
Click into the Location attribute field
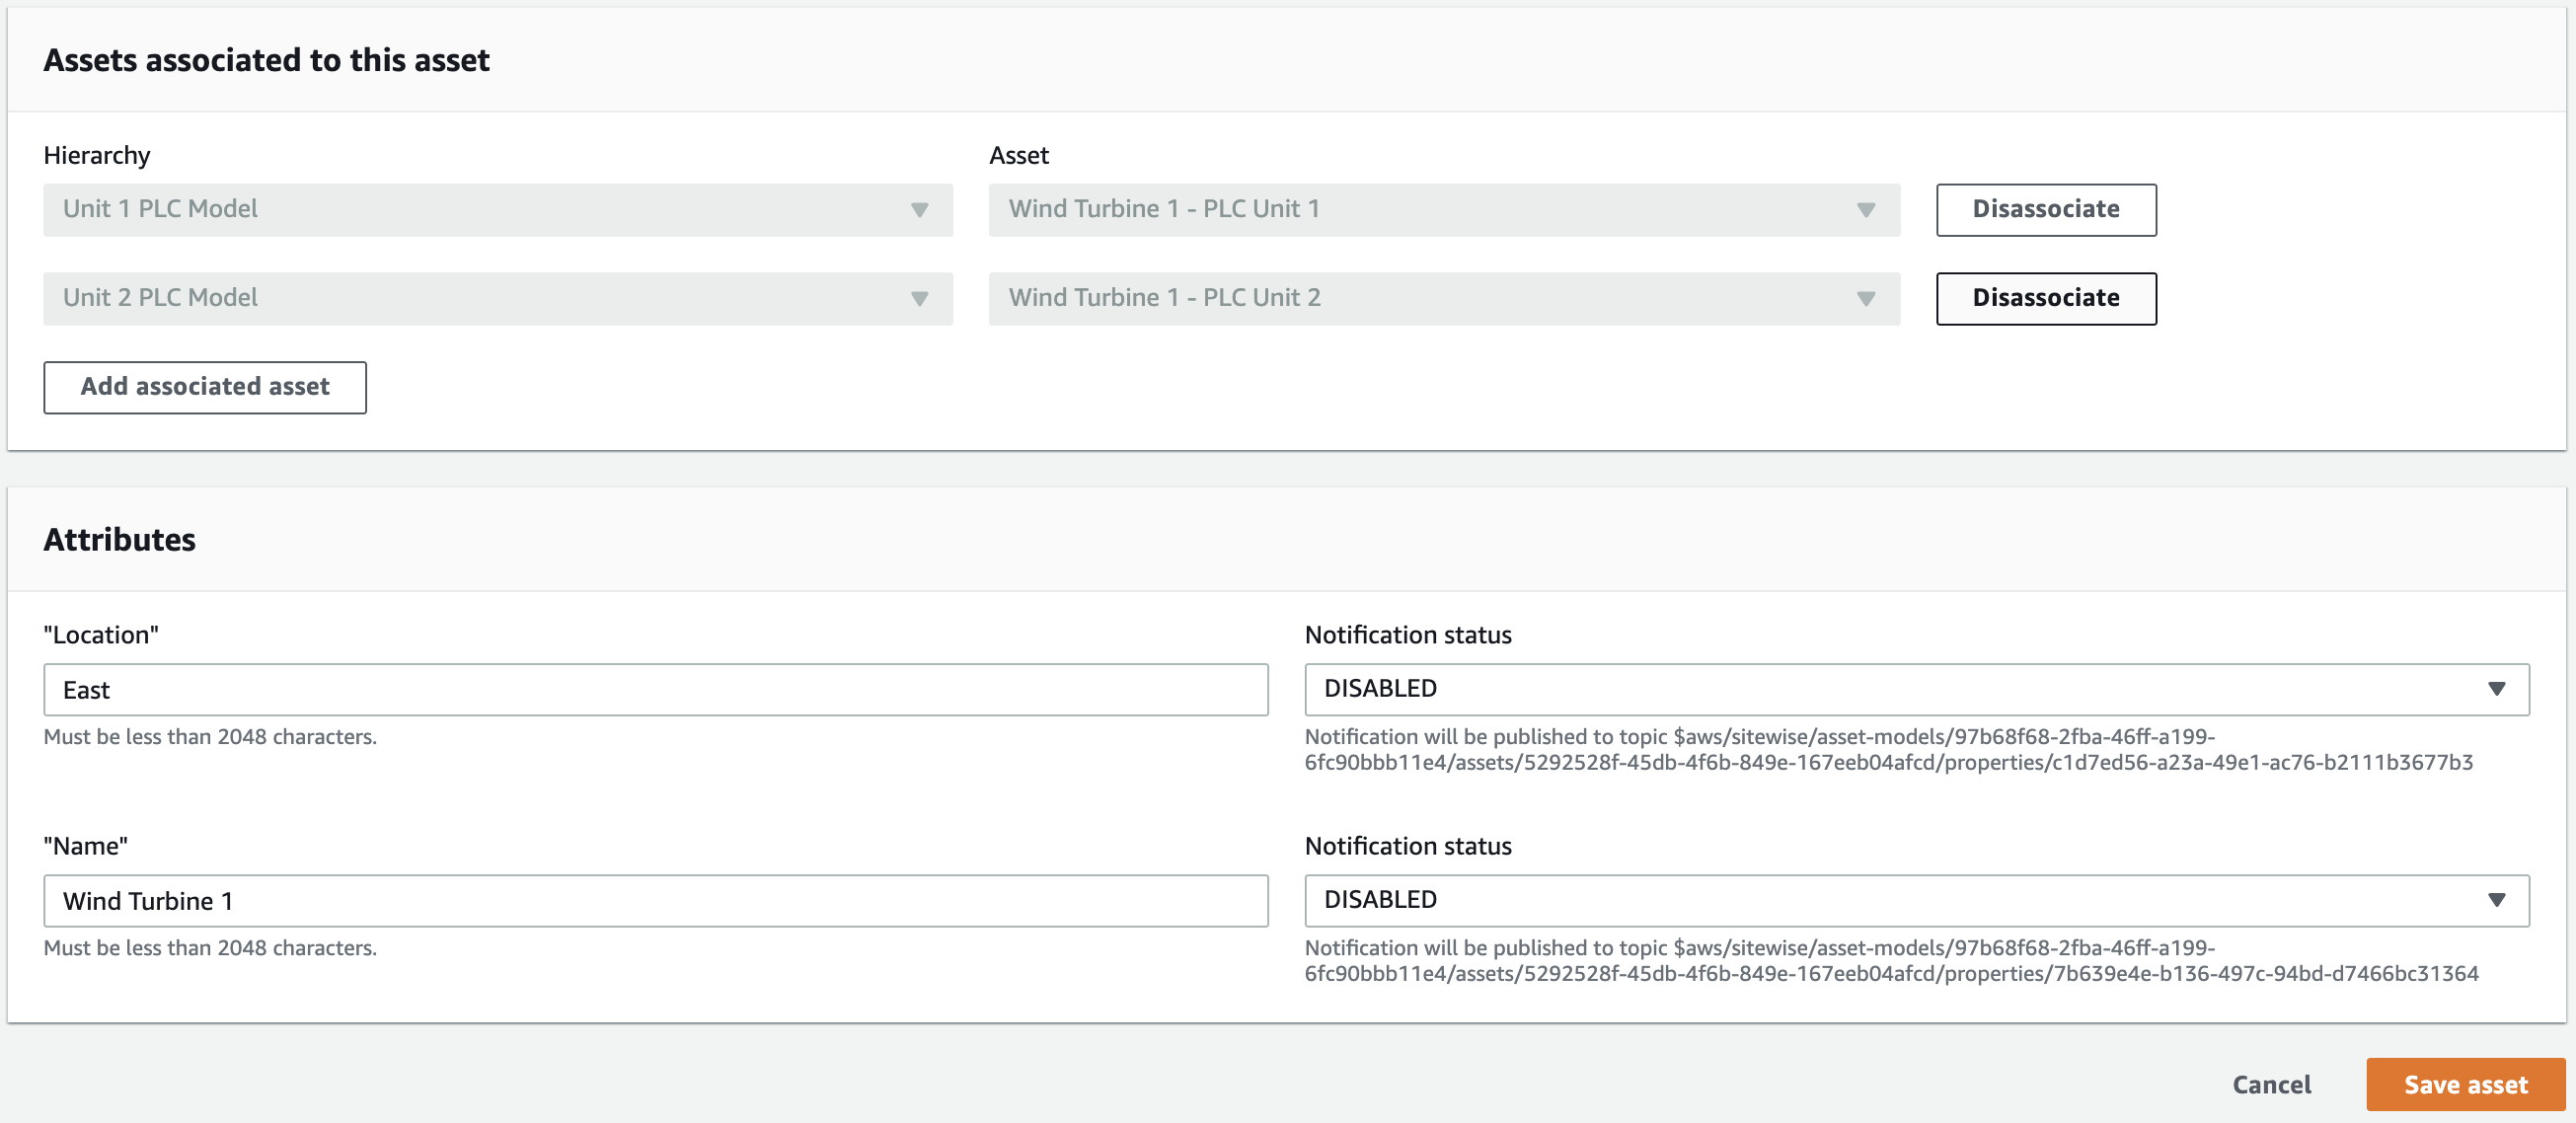point(655,690)
